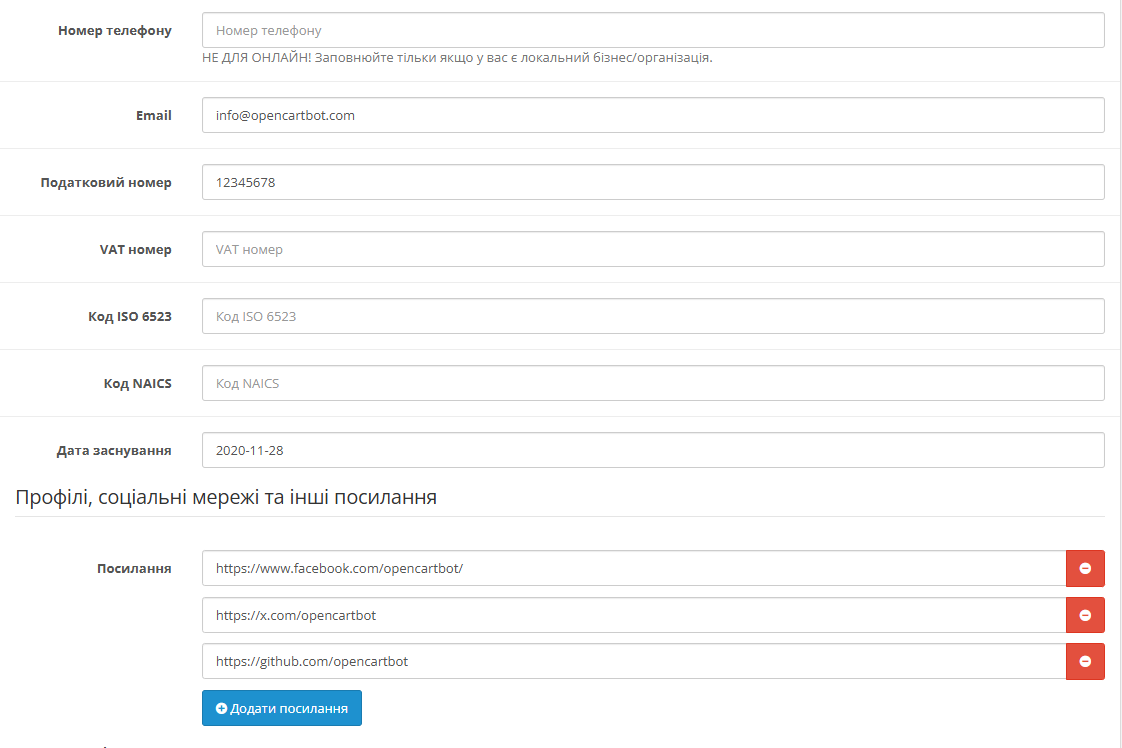Viewport: 1122px width, 748px height.
Task: Click the Профілі, соціальні мережі section heading
Action: point(226,496)
